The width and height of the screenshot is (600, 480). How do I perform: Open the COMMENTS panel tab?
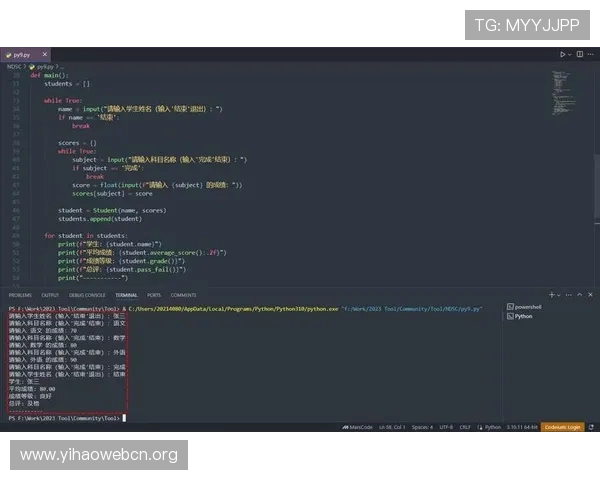(183, 295)
